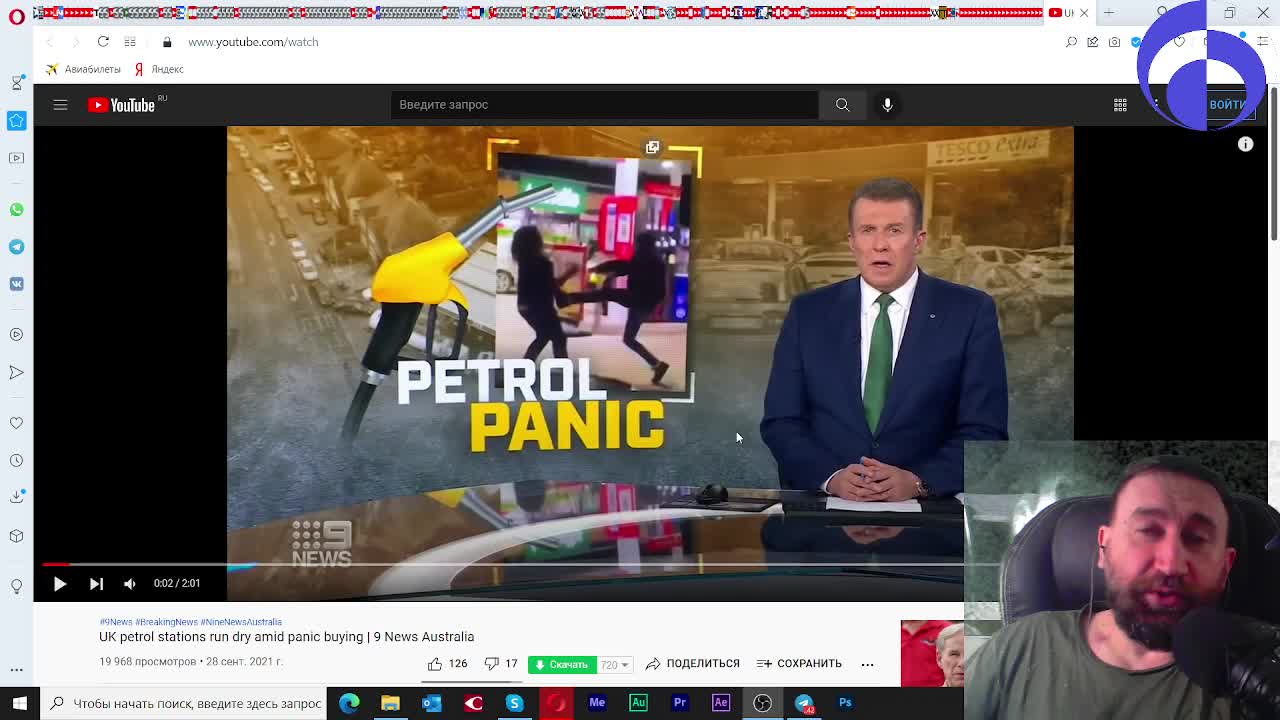Open the YouTube apps grid
The height and width of the screenshot is (720, 1280).
(x=1120, y=105)
